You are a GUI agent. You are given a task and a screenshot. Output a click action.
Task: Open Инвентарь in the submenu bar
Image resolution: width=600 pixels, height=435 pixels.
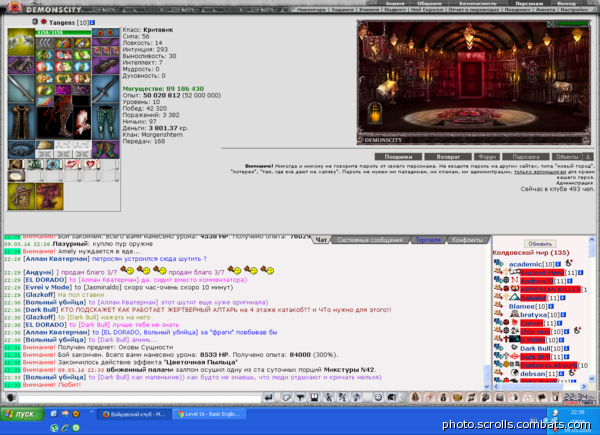tap(311, 10)
